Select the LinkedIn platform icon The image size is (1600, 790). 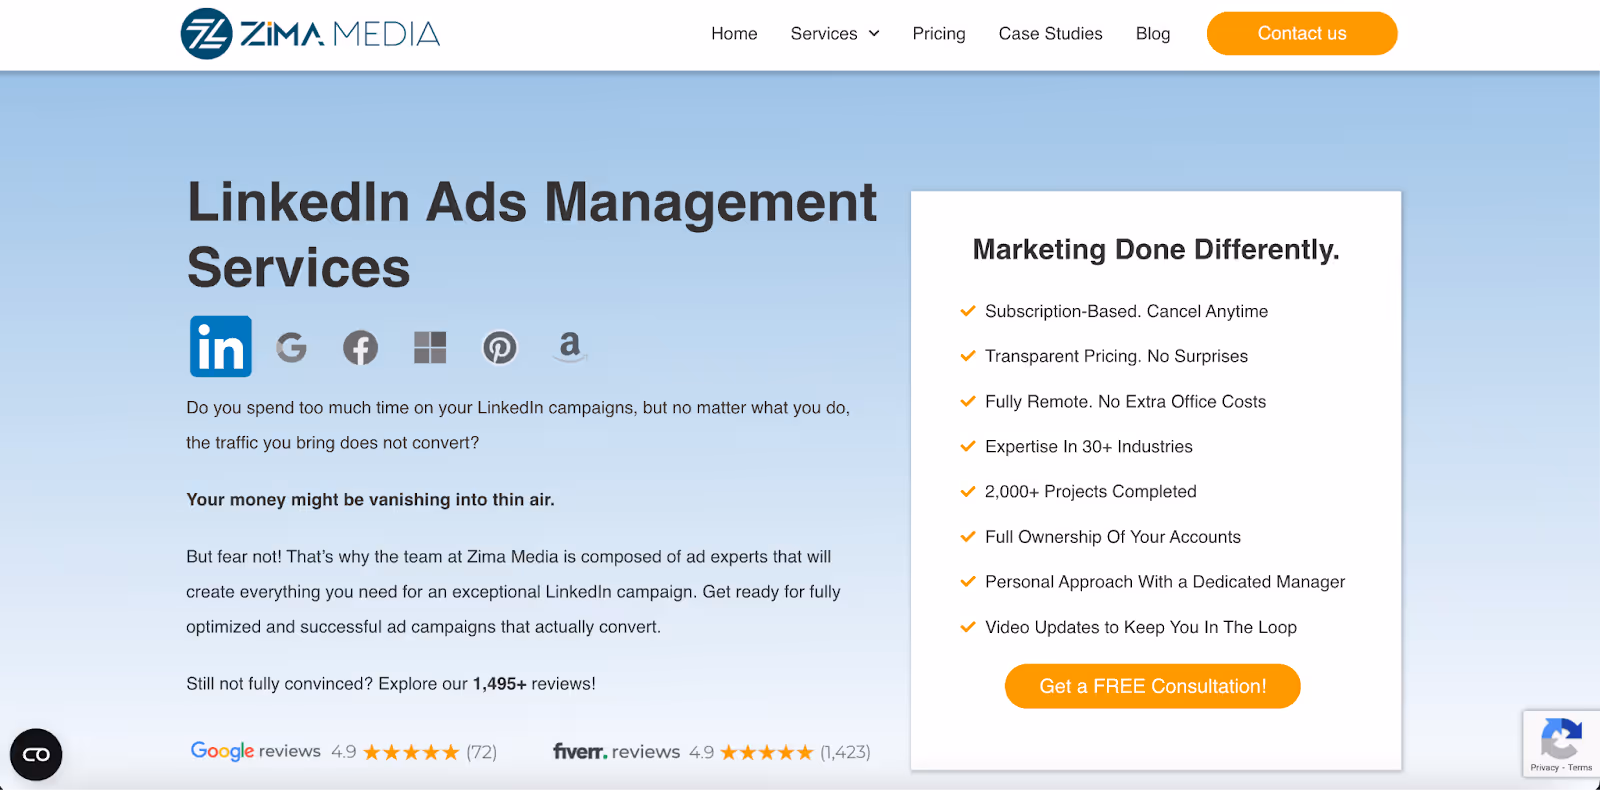tap(221, 346)
